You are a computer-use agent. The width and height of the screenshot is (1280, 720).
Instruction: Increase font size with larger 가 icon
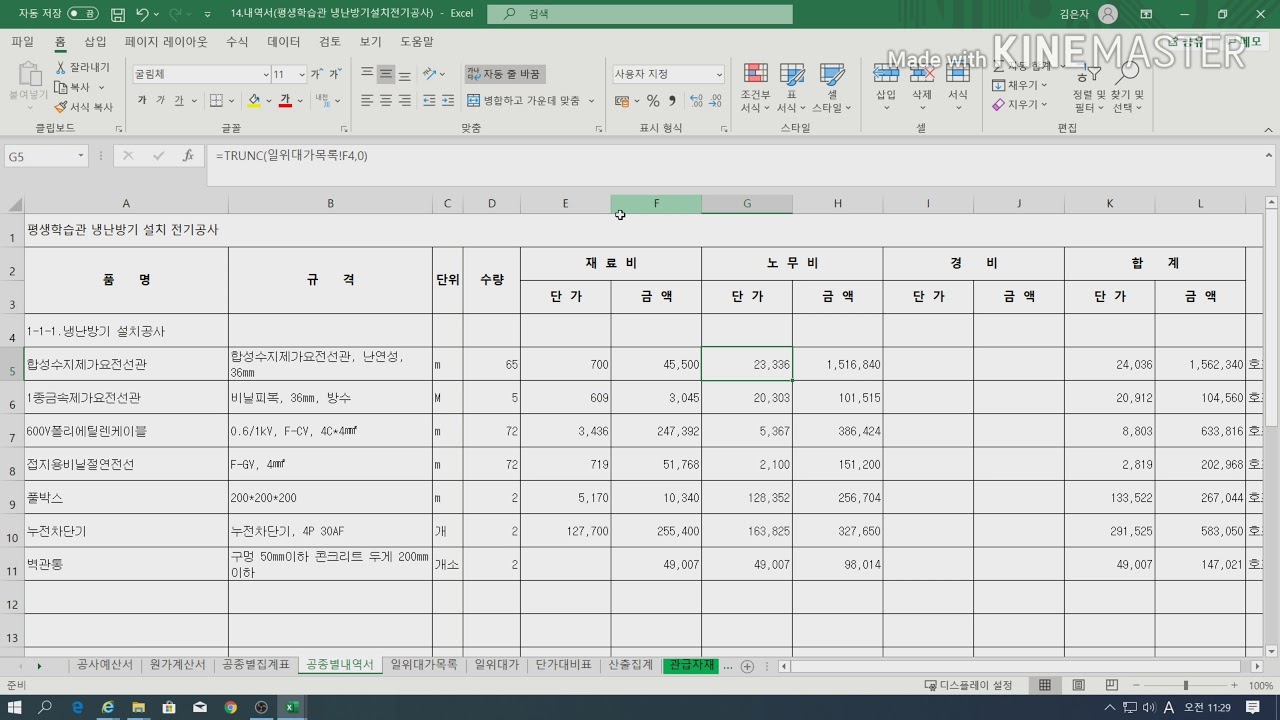(316, 74)
